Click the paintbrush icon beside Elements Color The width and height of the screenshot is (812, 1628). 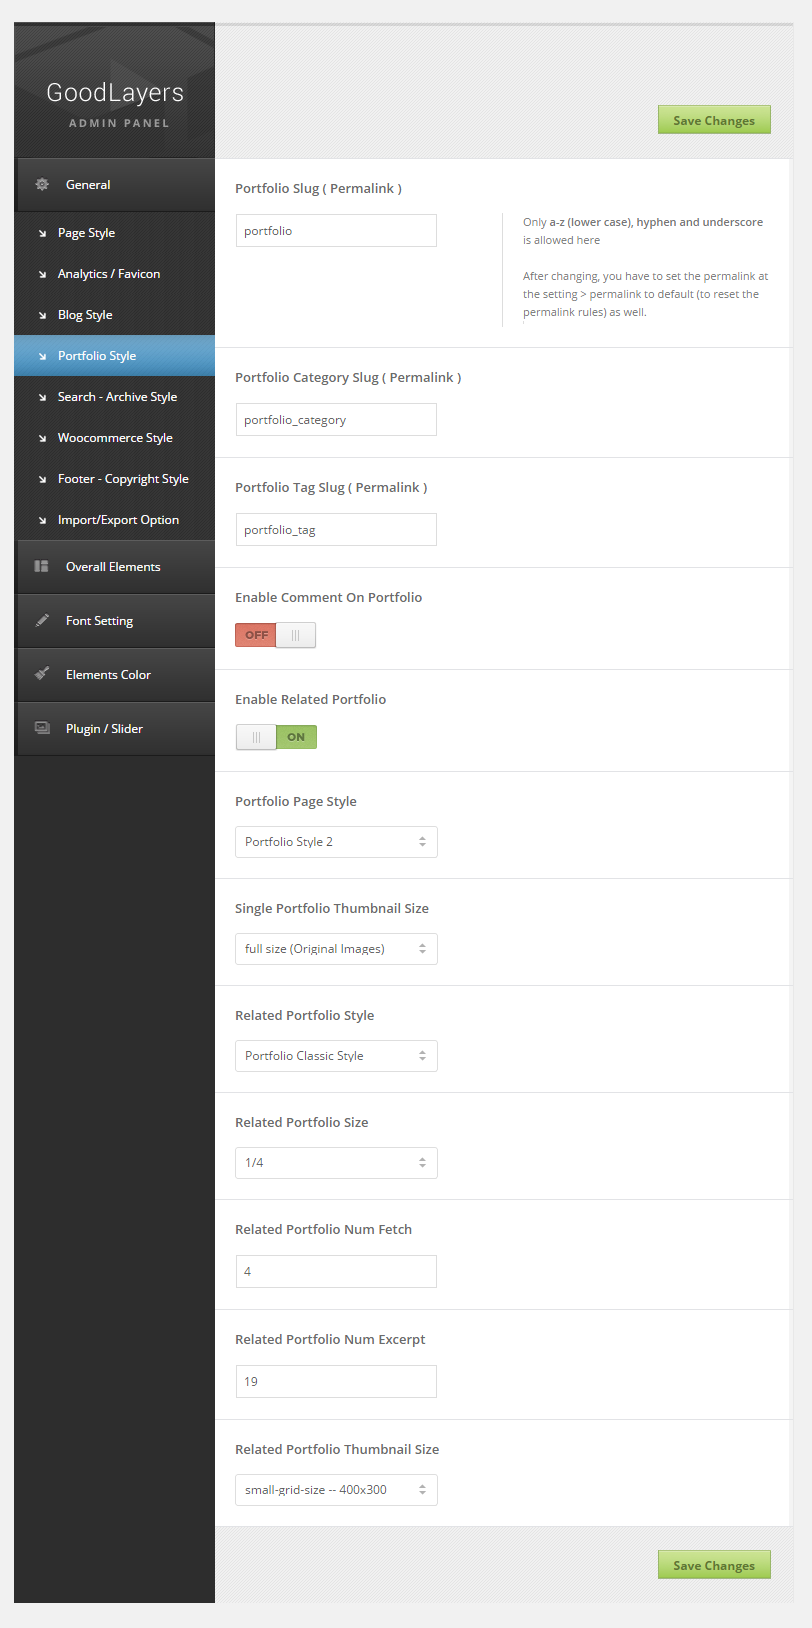tap(42, 675)
